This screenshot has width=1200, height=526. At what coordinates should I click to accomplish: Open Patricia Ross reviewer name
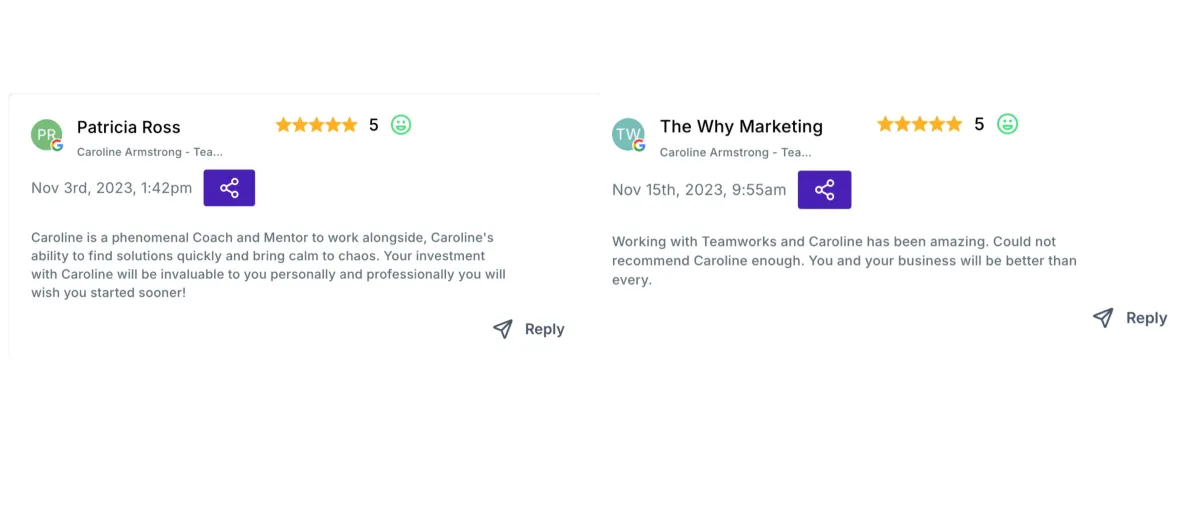pyautogui.click(x=129, y=127)
